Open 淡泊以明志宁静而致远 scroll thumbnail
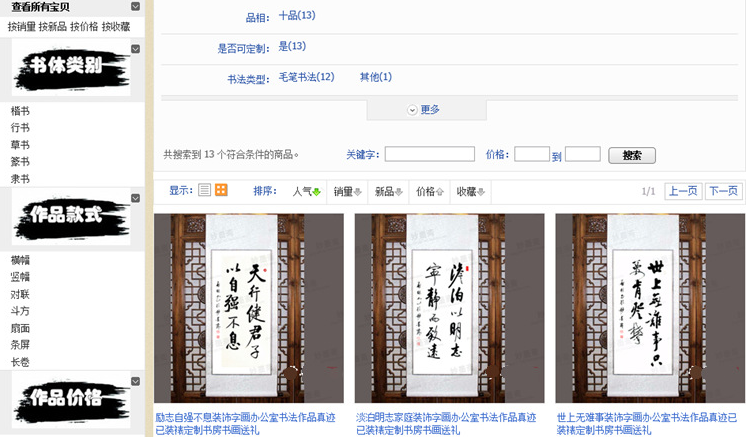 449,308
